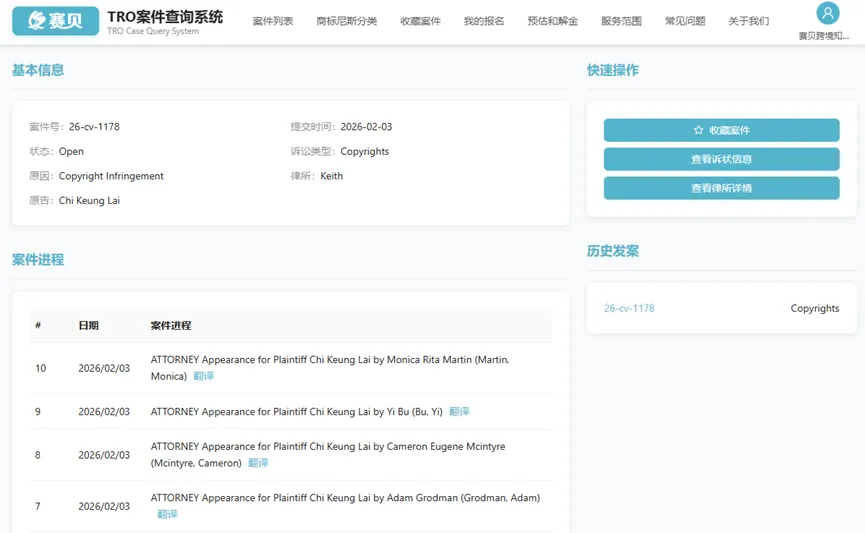Go to 关于我们 page
This screenshot has height=533, width=865.
(x=748, y=21)
